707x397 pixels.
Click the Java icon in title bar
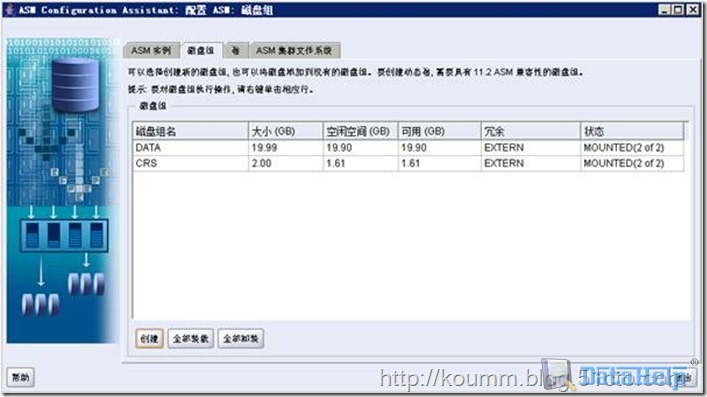(x=9, y=9)
